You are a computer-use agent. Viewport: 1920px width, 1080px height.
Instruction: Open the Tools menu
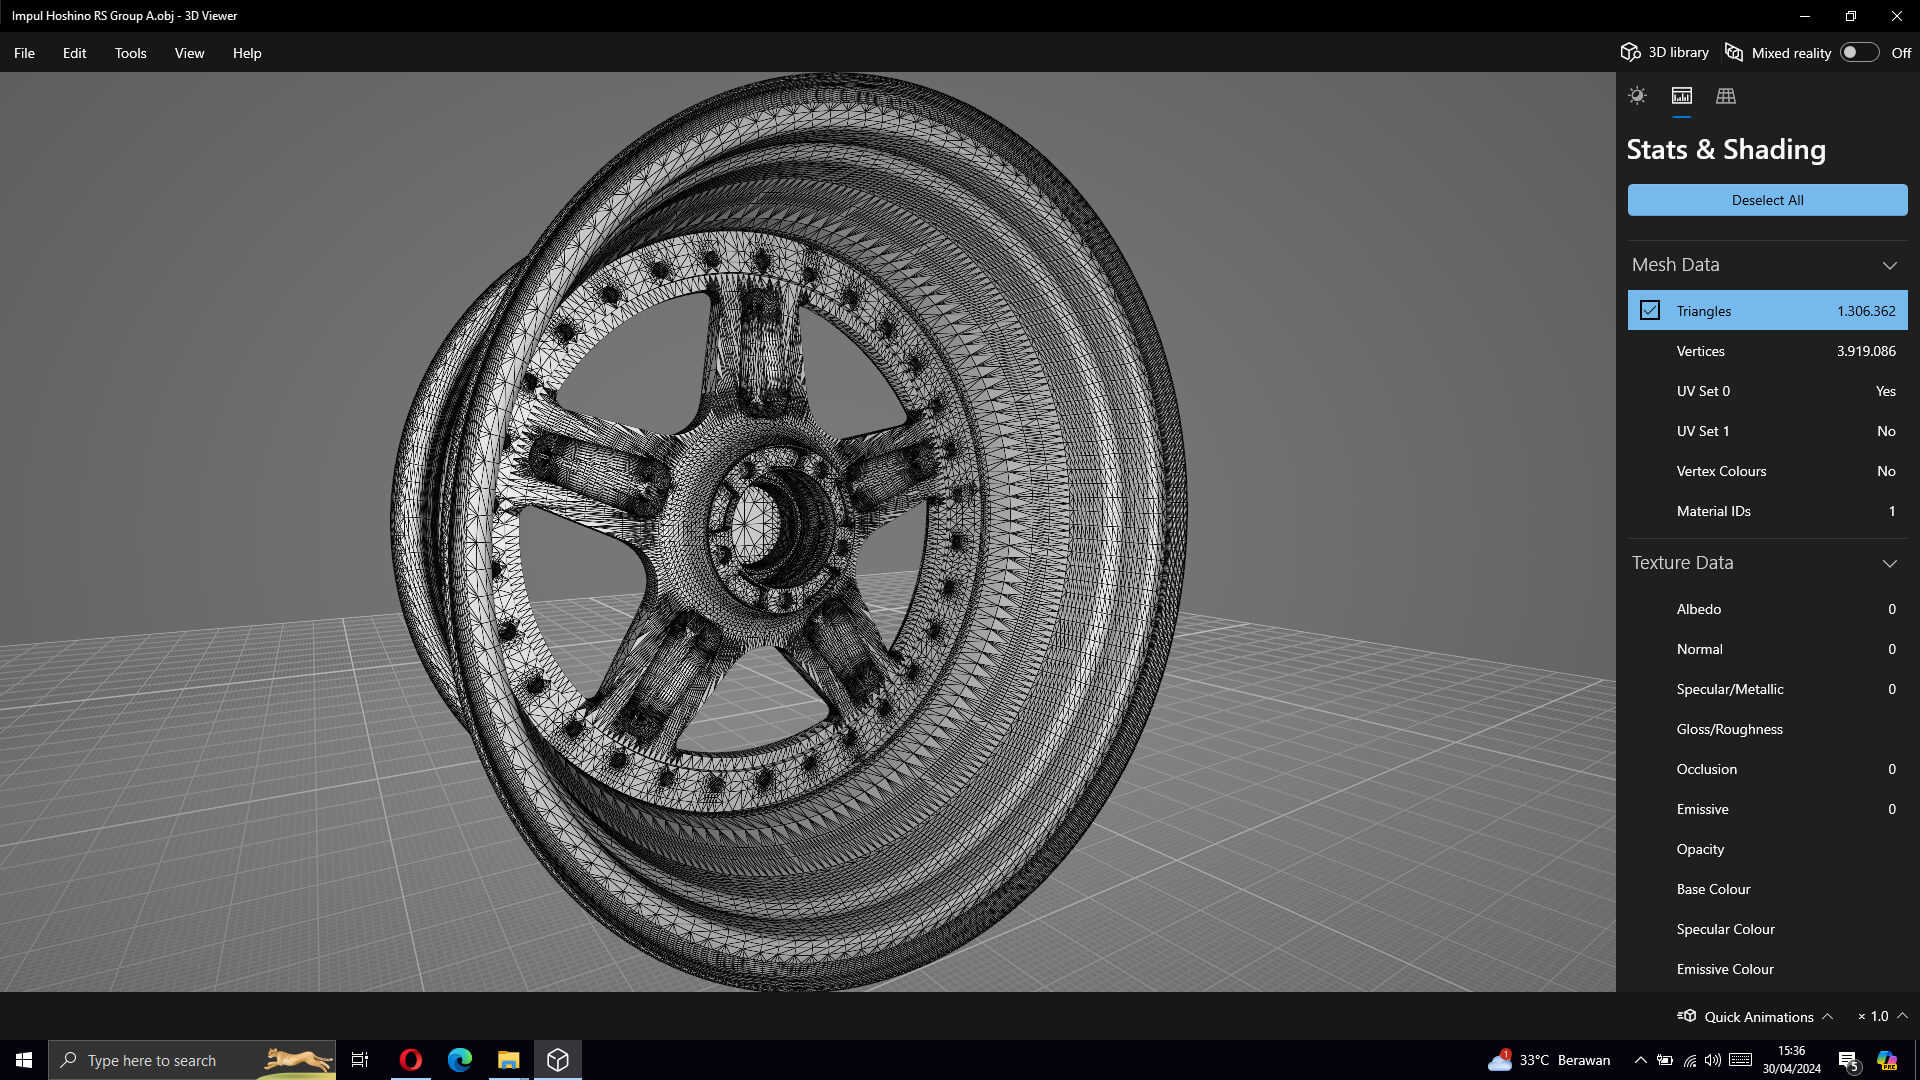click(x=130, y=53)
